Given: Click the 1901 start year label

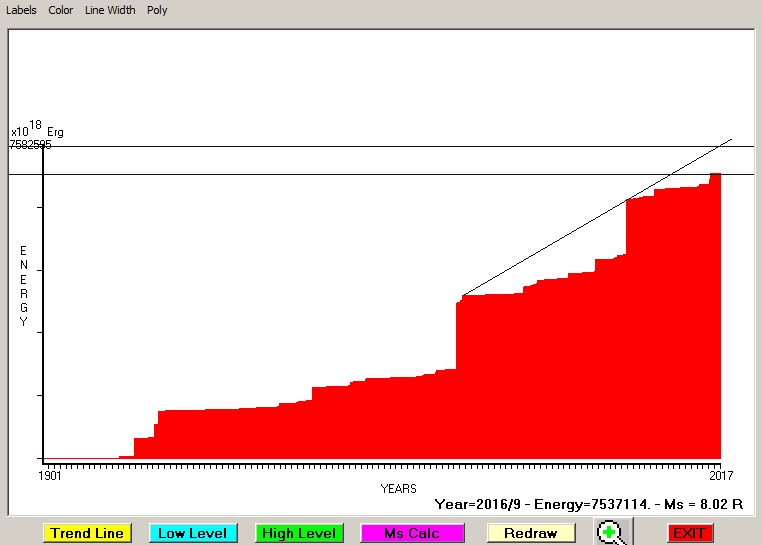Looking at the screenshot, I should pyautogui.click(x=50, y=475).
